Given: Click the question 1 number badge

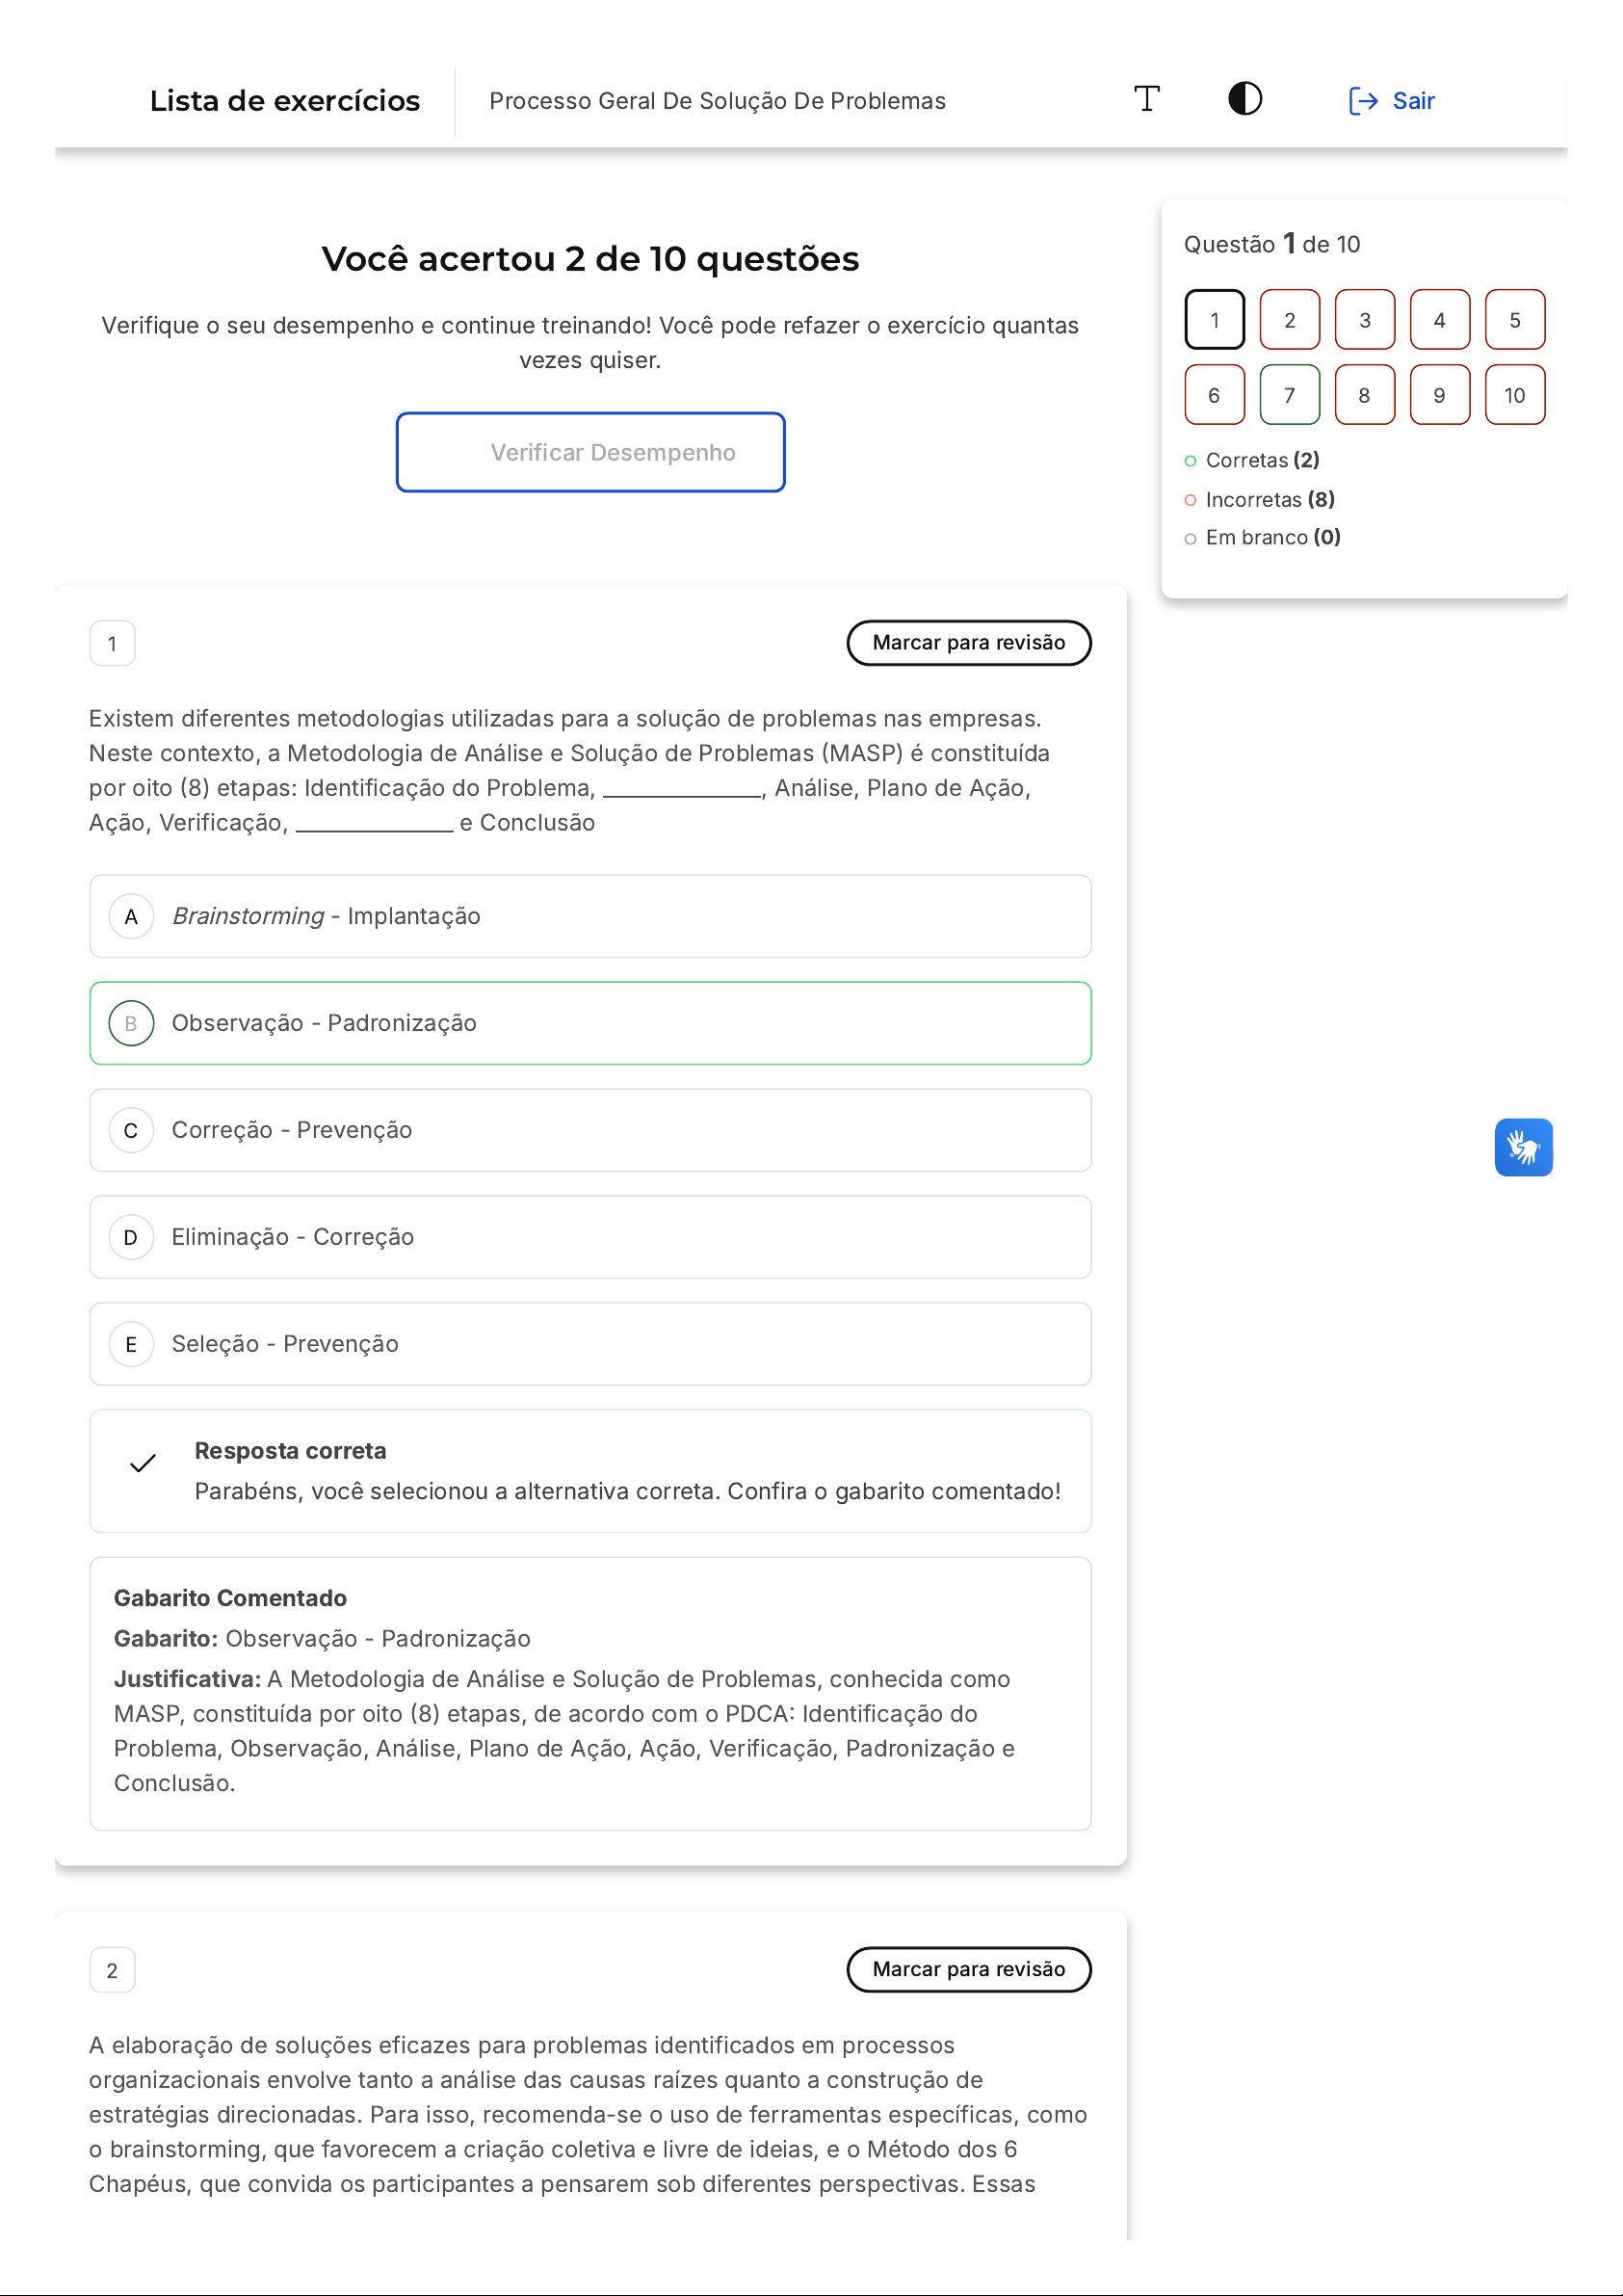Looking at the screenshot, I should tap(112, 643).
